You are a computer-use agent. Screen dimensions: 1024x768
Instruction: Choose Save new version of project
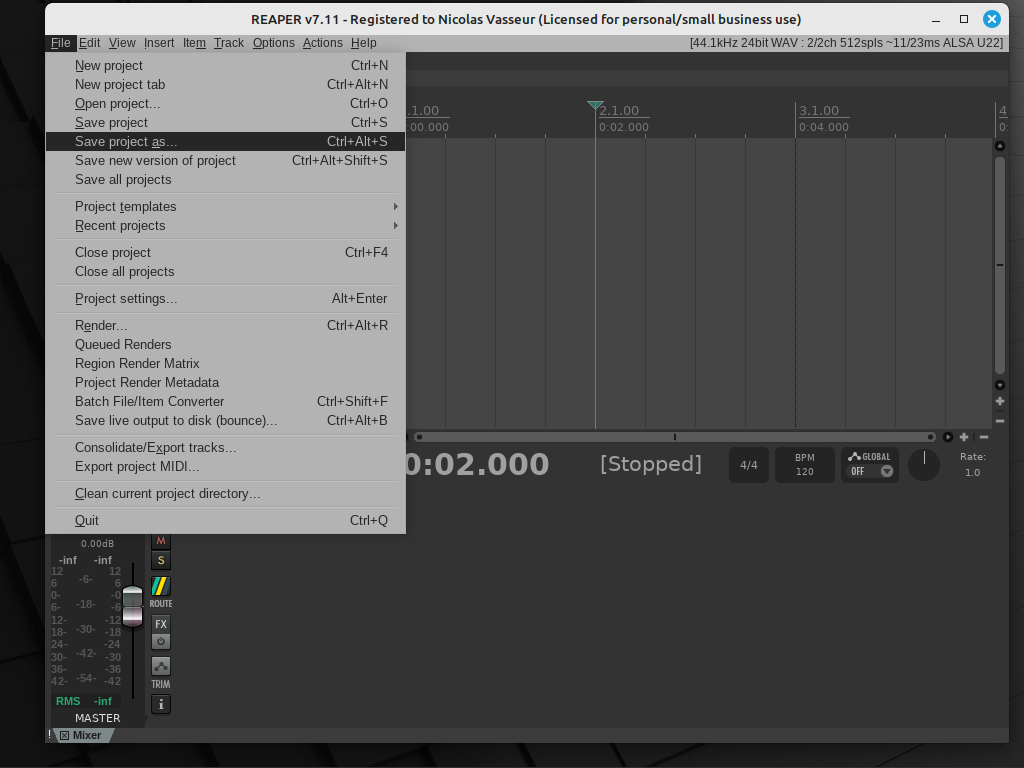tap(226, 160)
